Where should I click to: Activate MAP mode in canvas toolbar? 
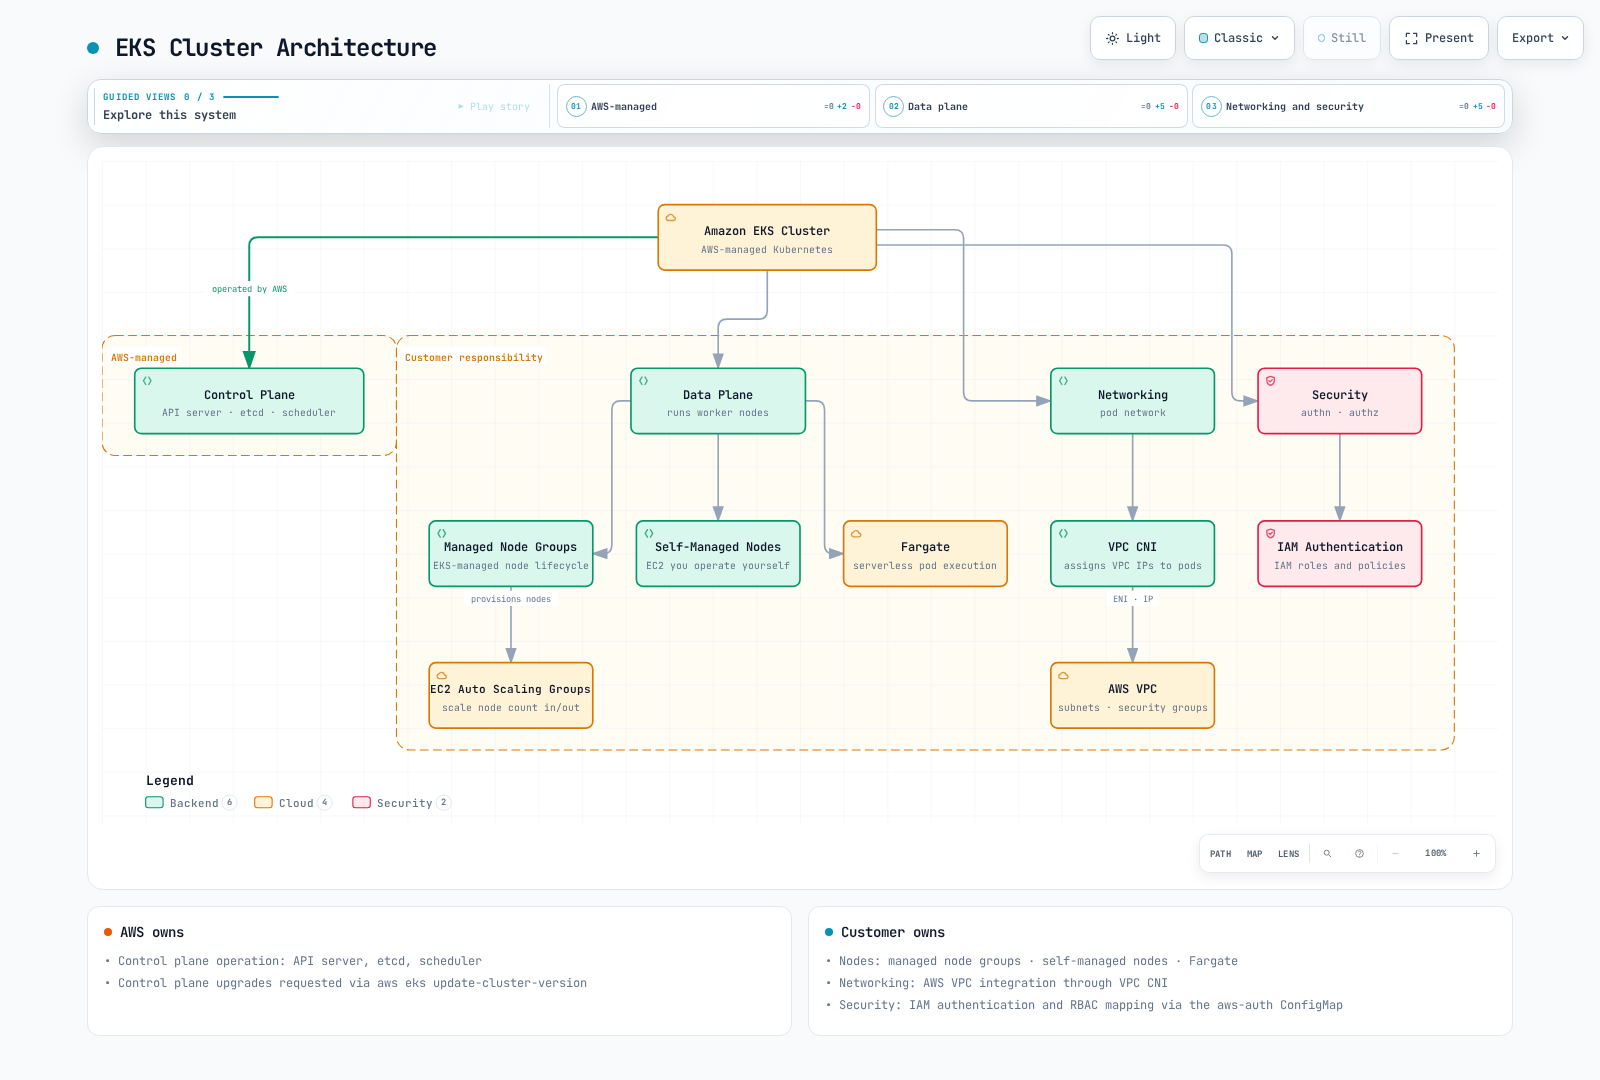(x=1255, y=854)
